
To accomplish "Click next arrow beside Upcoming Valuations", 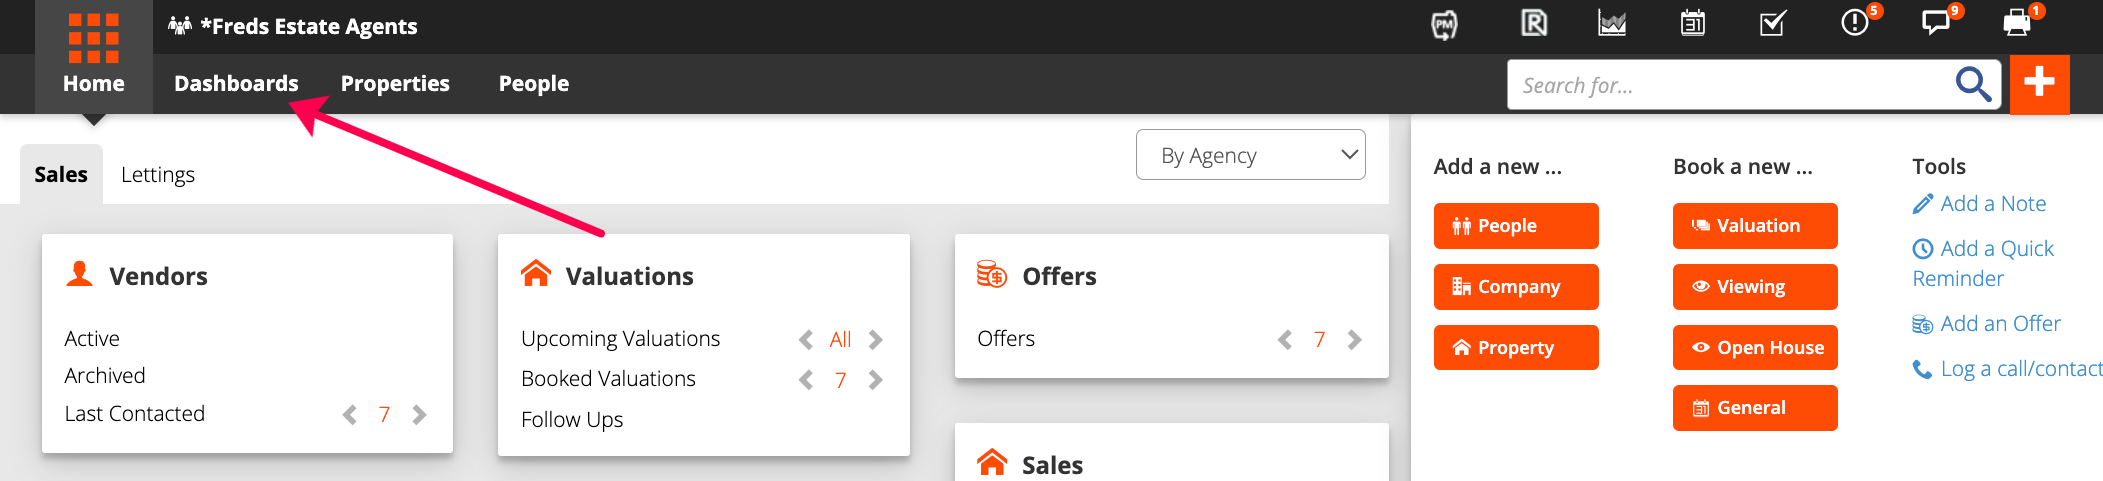I will (x=876, y=340).
